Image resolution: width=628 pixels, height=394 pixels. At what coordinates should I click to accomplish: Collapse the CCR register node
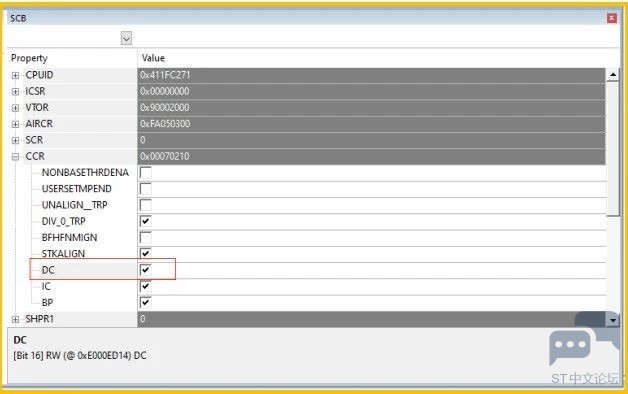tap(15, 157)
